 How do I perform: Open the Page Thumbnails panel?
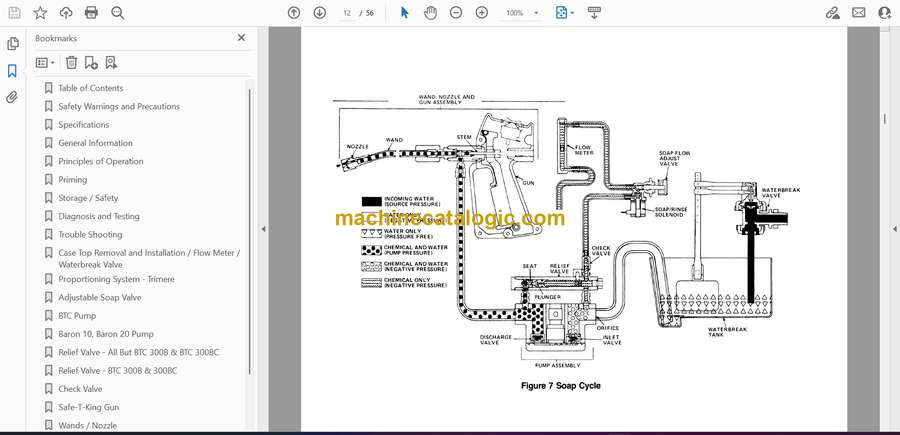click(13, 44)
